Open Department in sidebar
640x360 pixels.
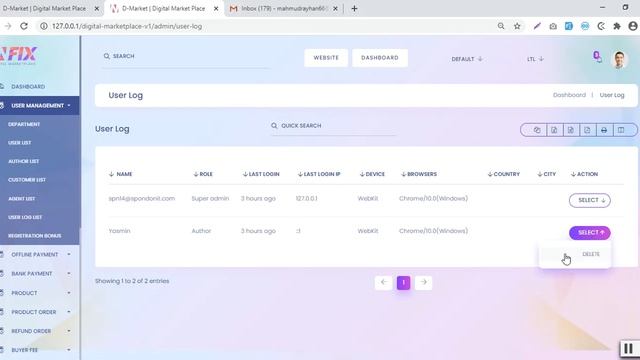coord(24,124)
